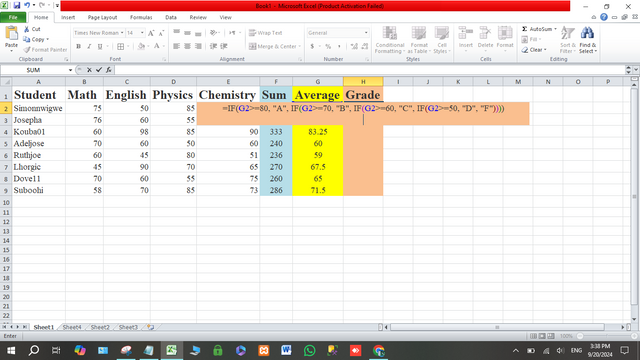Open Format as Table gallery
Screen dimensions: 640x360
(x=419, y=40)
